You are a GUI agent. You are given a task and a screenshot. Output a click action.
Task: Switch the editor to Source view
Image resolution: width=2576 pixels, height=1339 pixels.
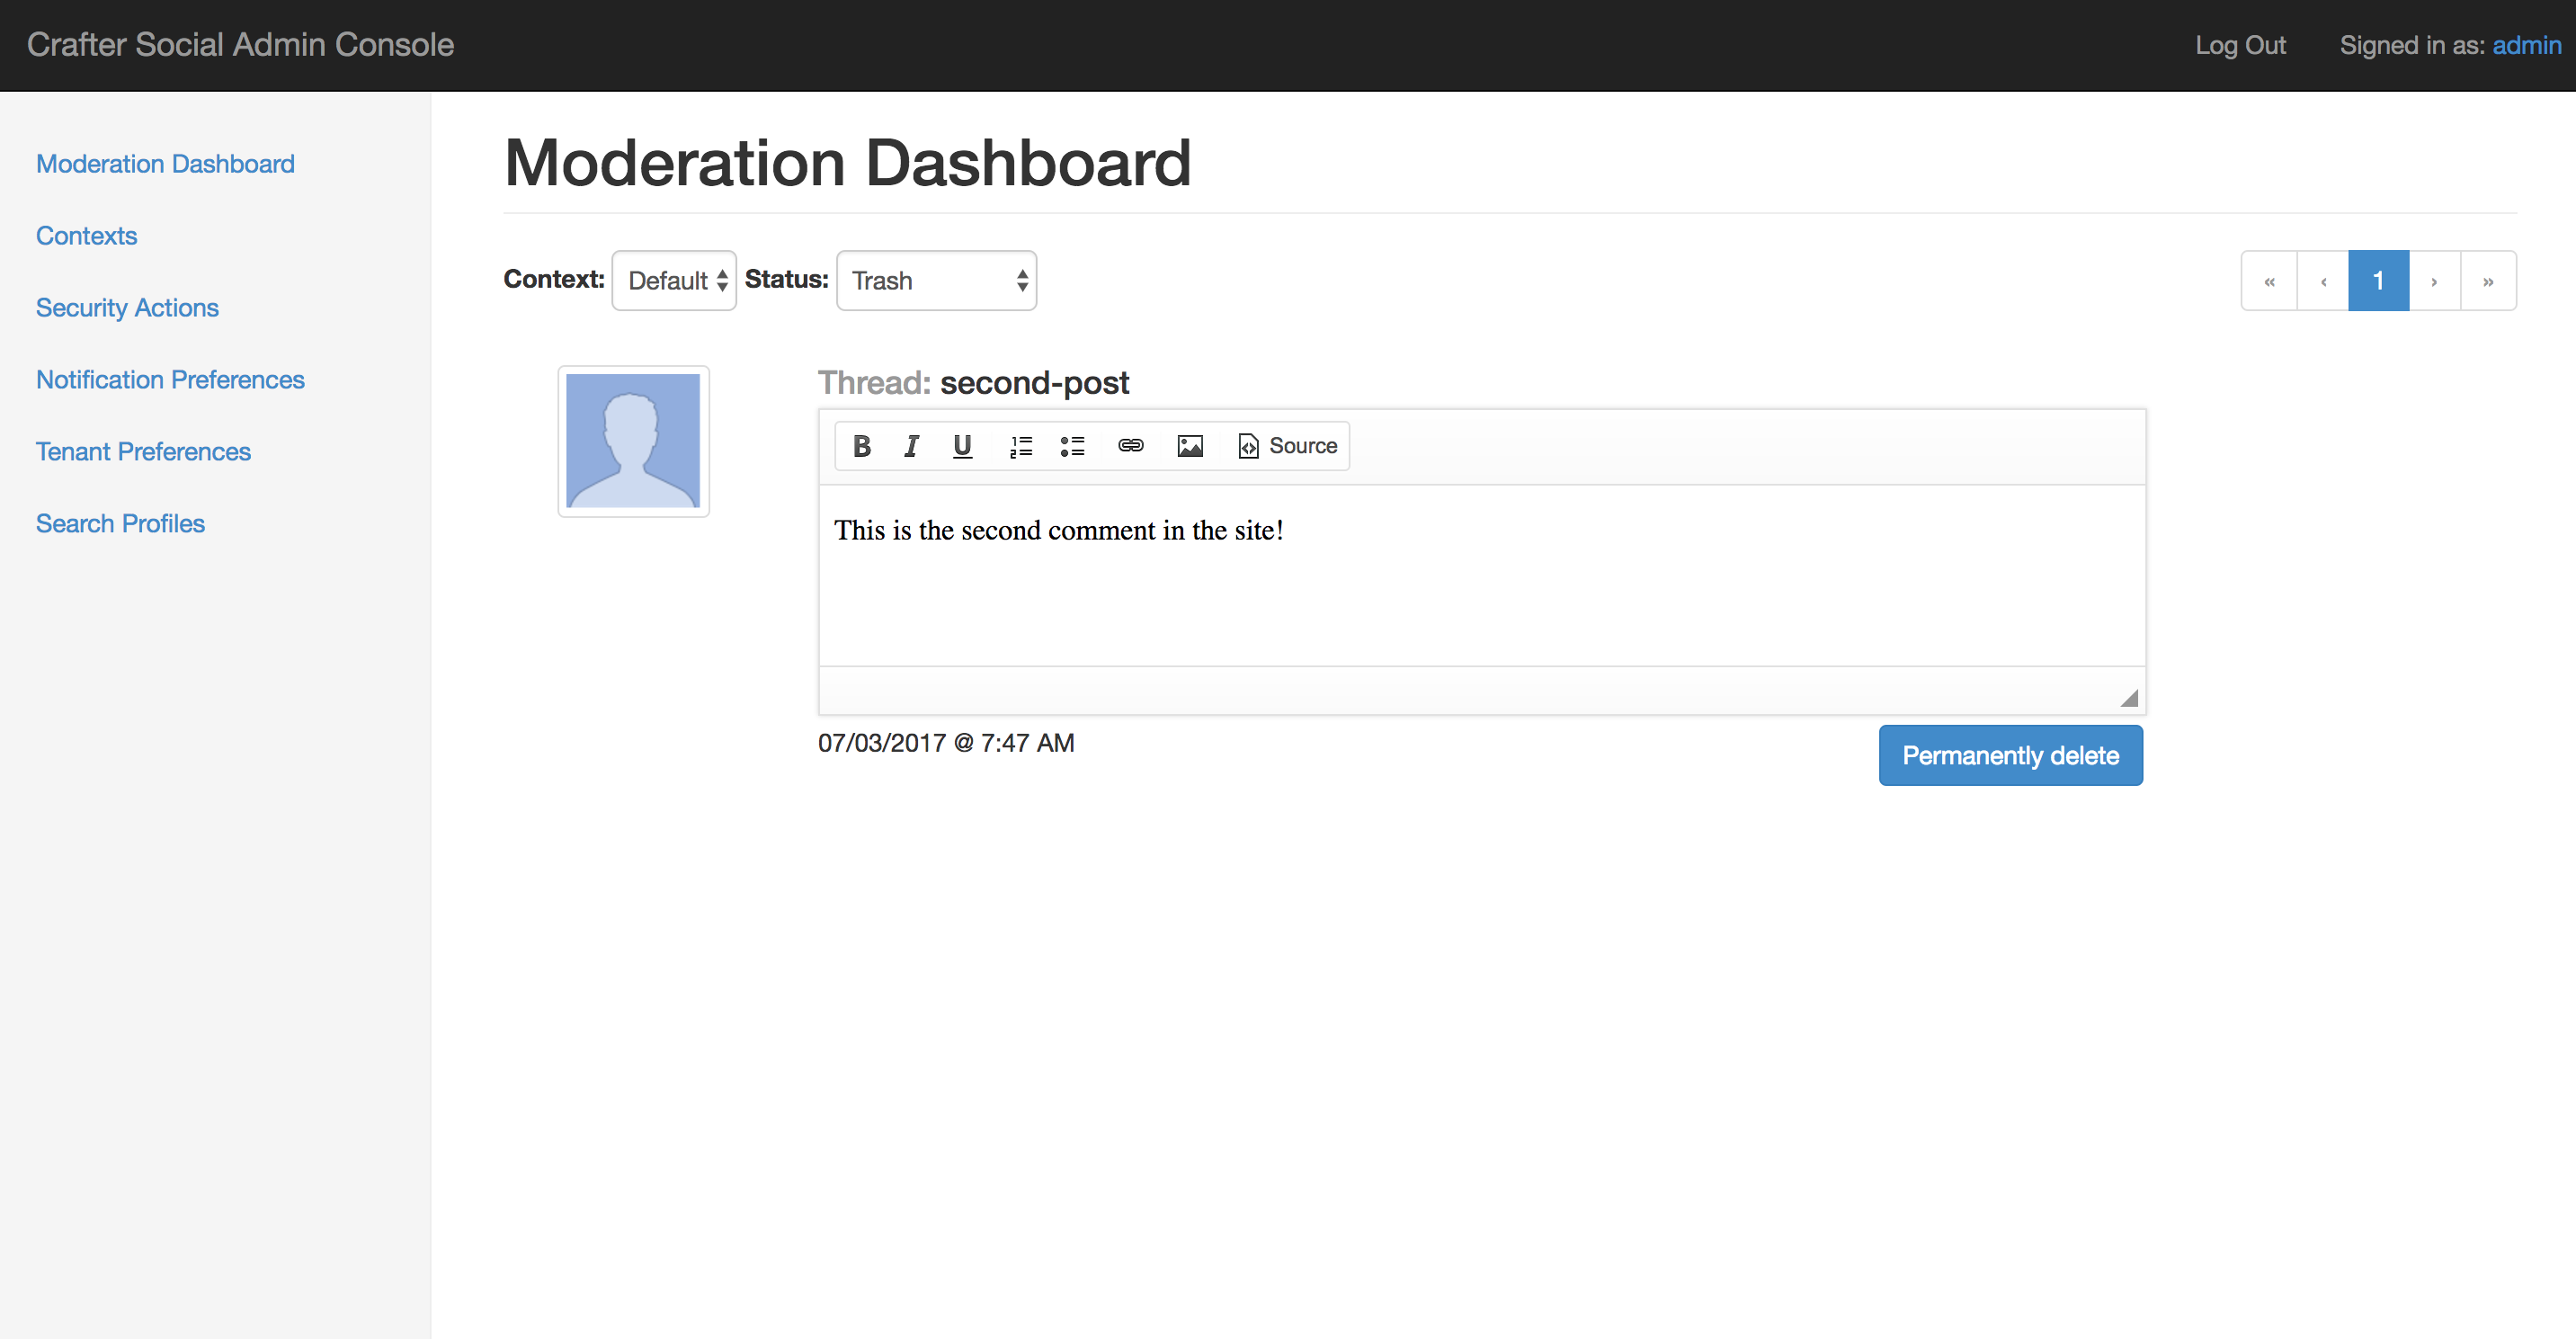point(1288,446)
